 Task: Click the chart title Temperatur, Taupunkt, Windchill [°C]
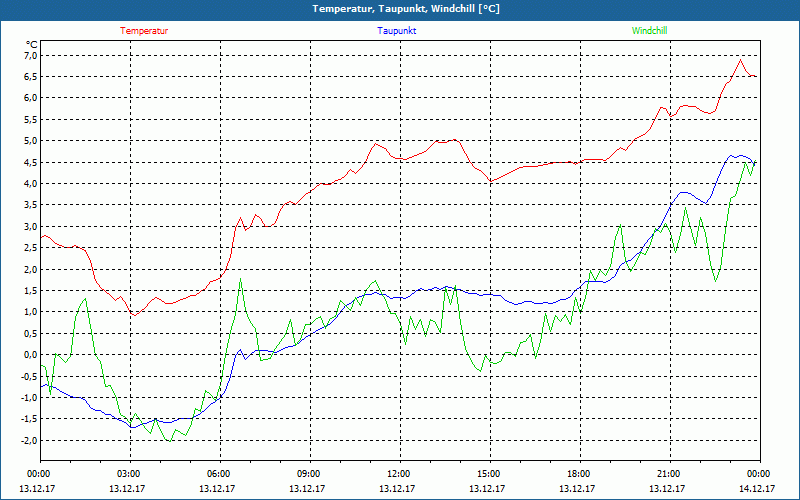tap(406, 9)
